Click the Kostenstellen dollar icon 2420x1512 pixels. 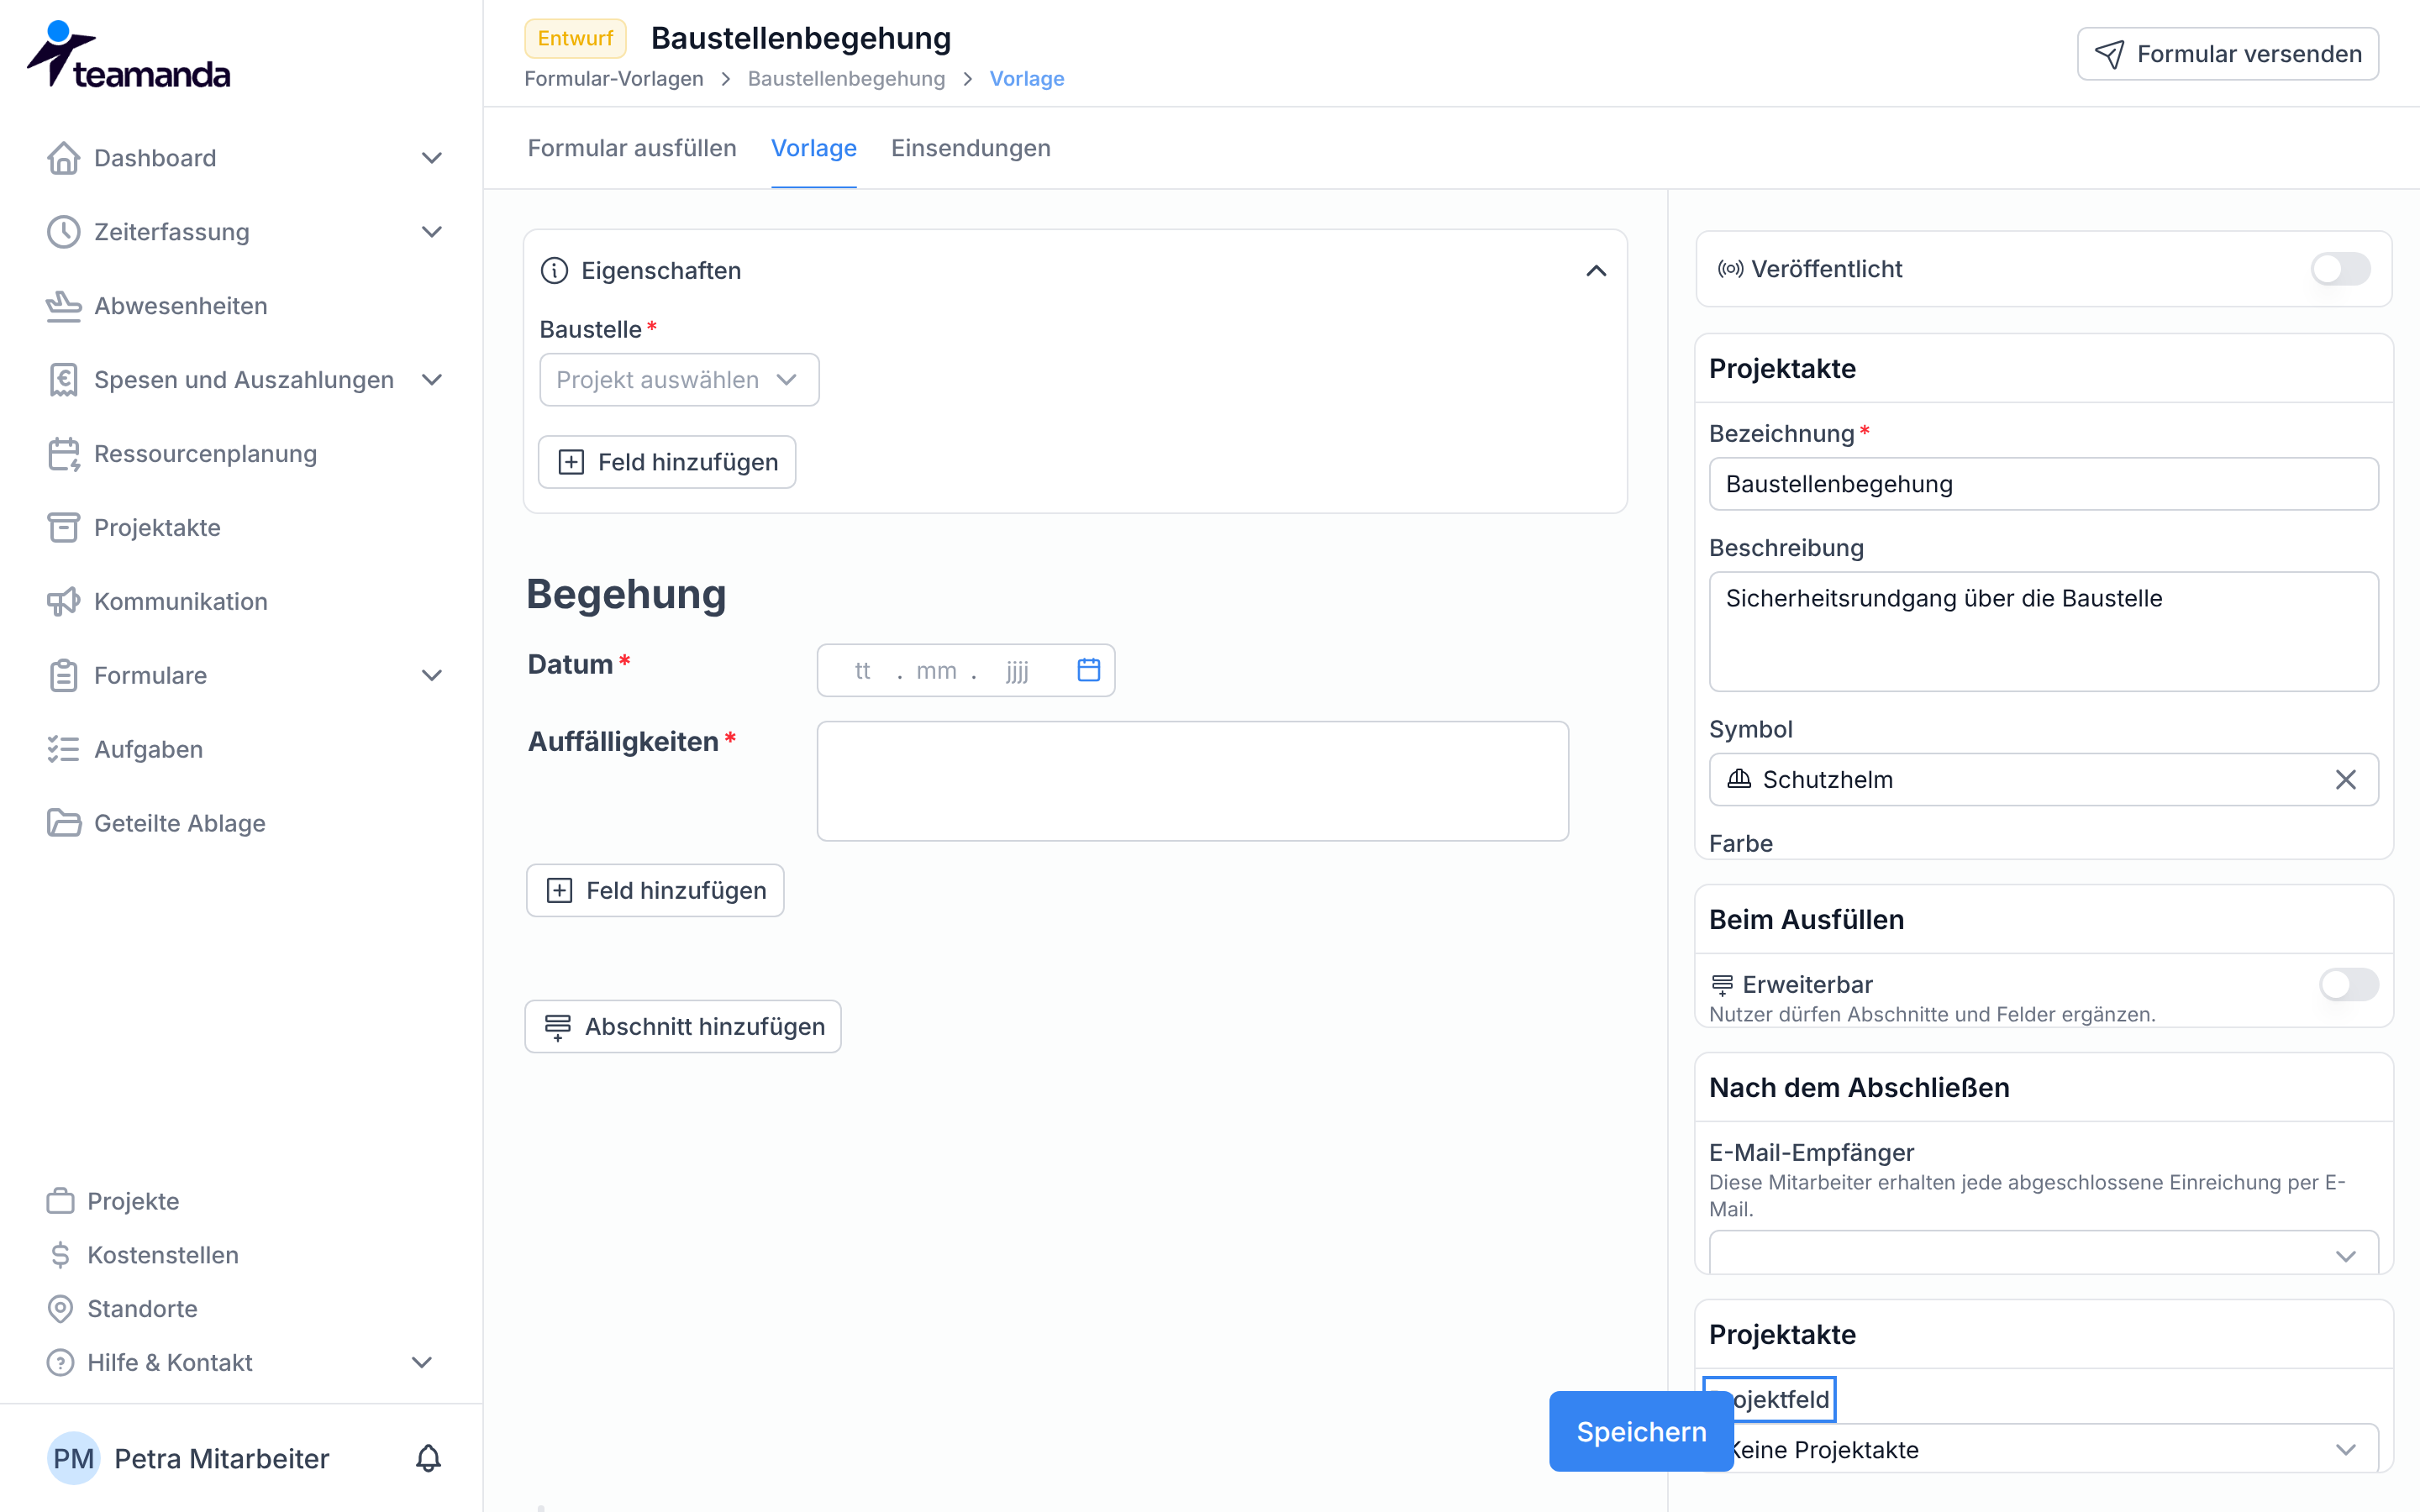point(60,1255)
